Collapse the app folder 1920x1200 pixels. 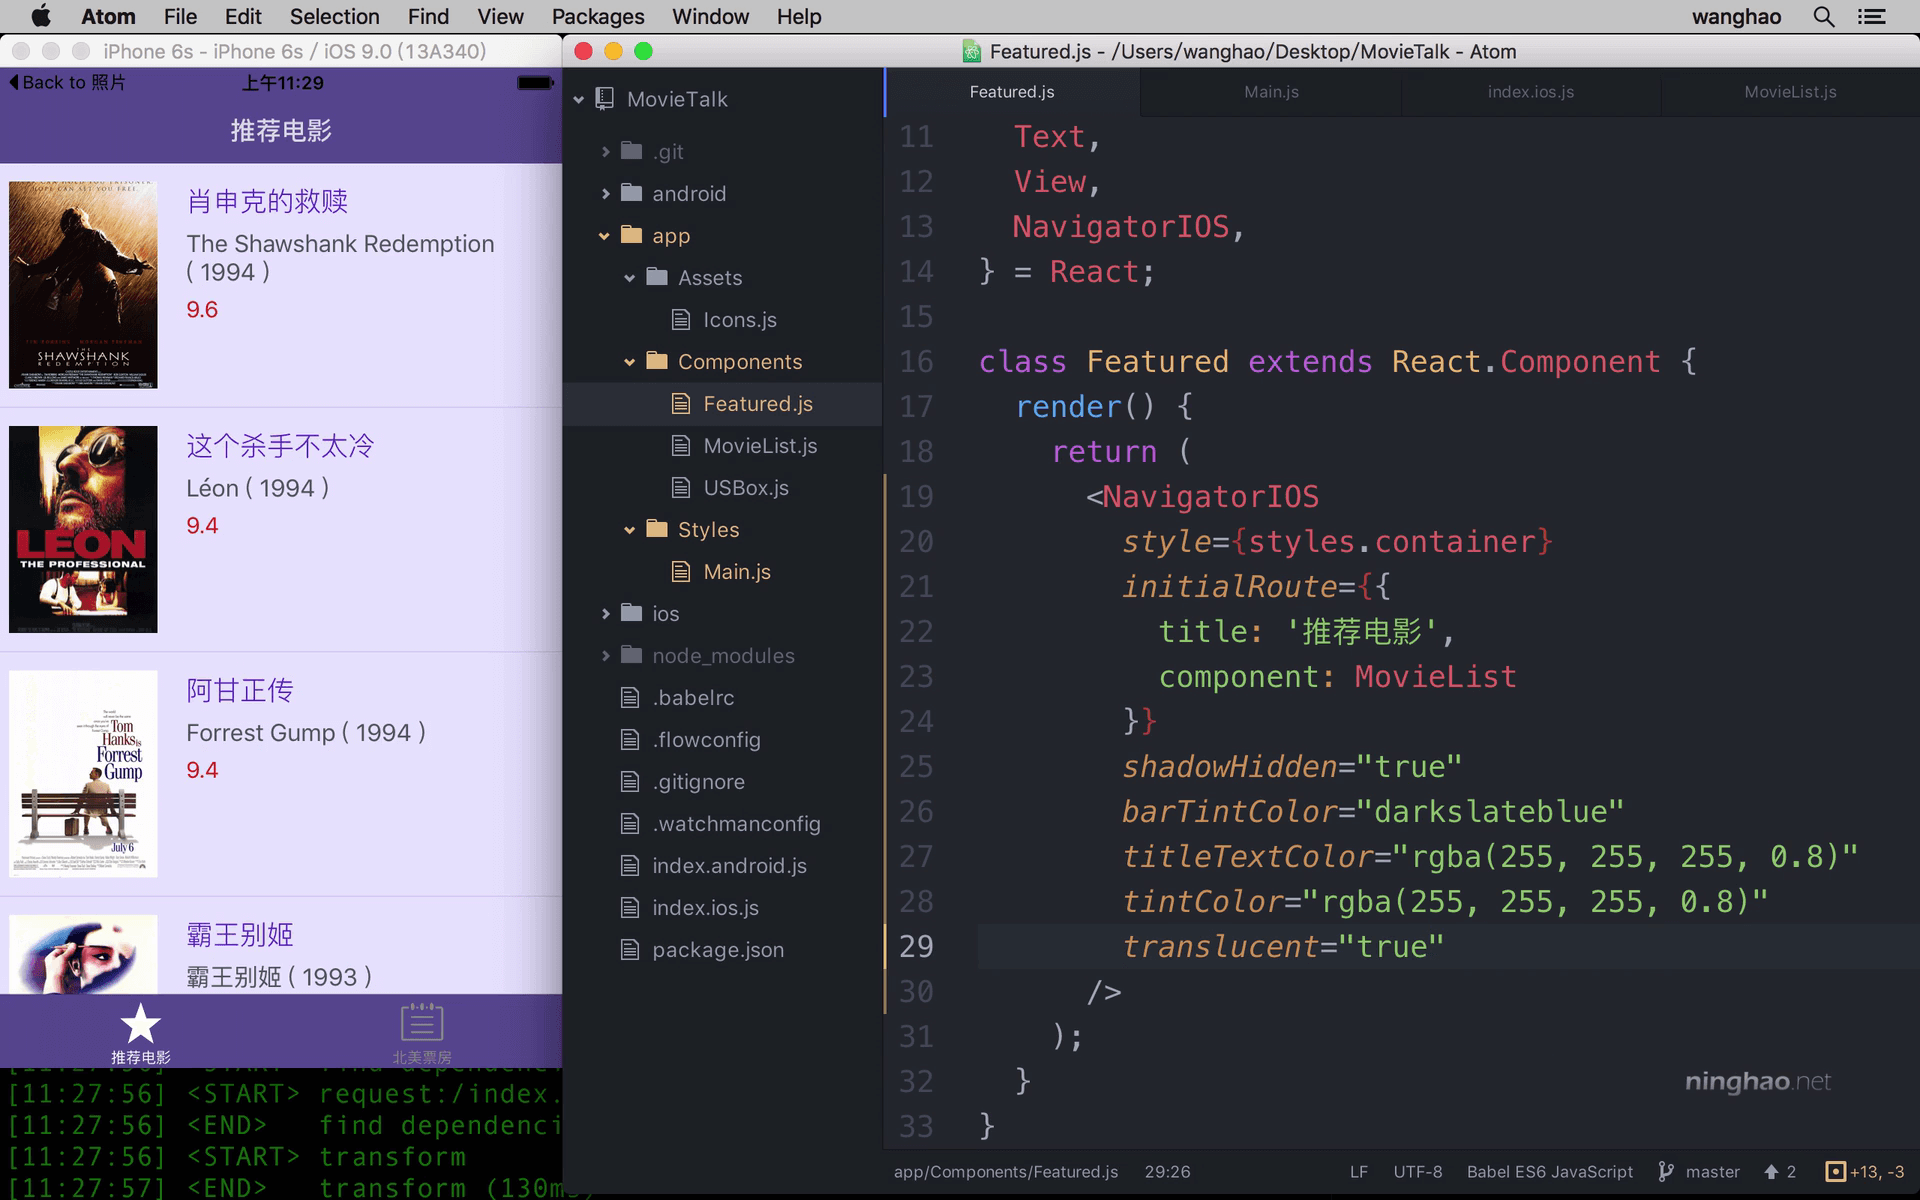point(604,236)
